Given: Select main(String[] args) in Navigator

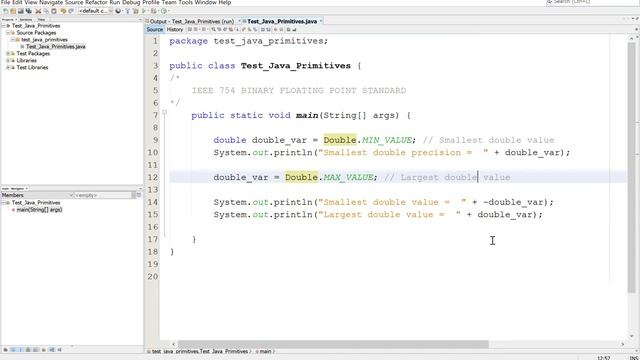Looking at the screenshot, I should coord(39,210).
